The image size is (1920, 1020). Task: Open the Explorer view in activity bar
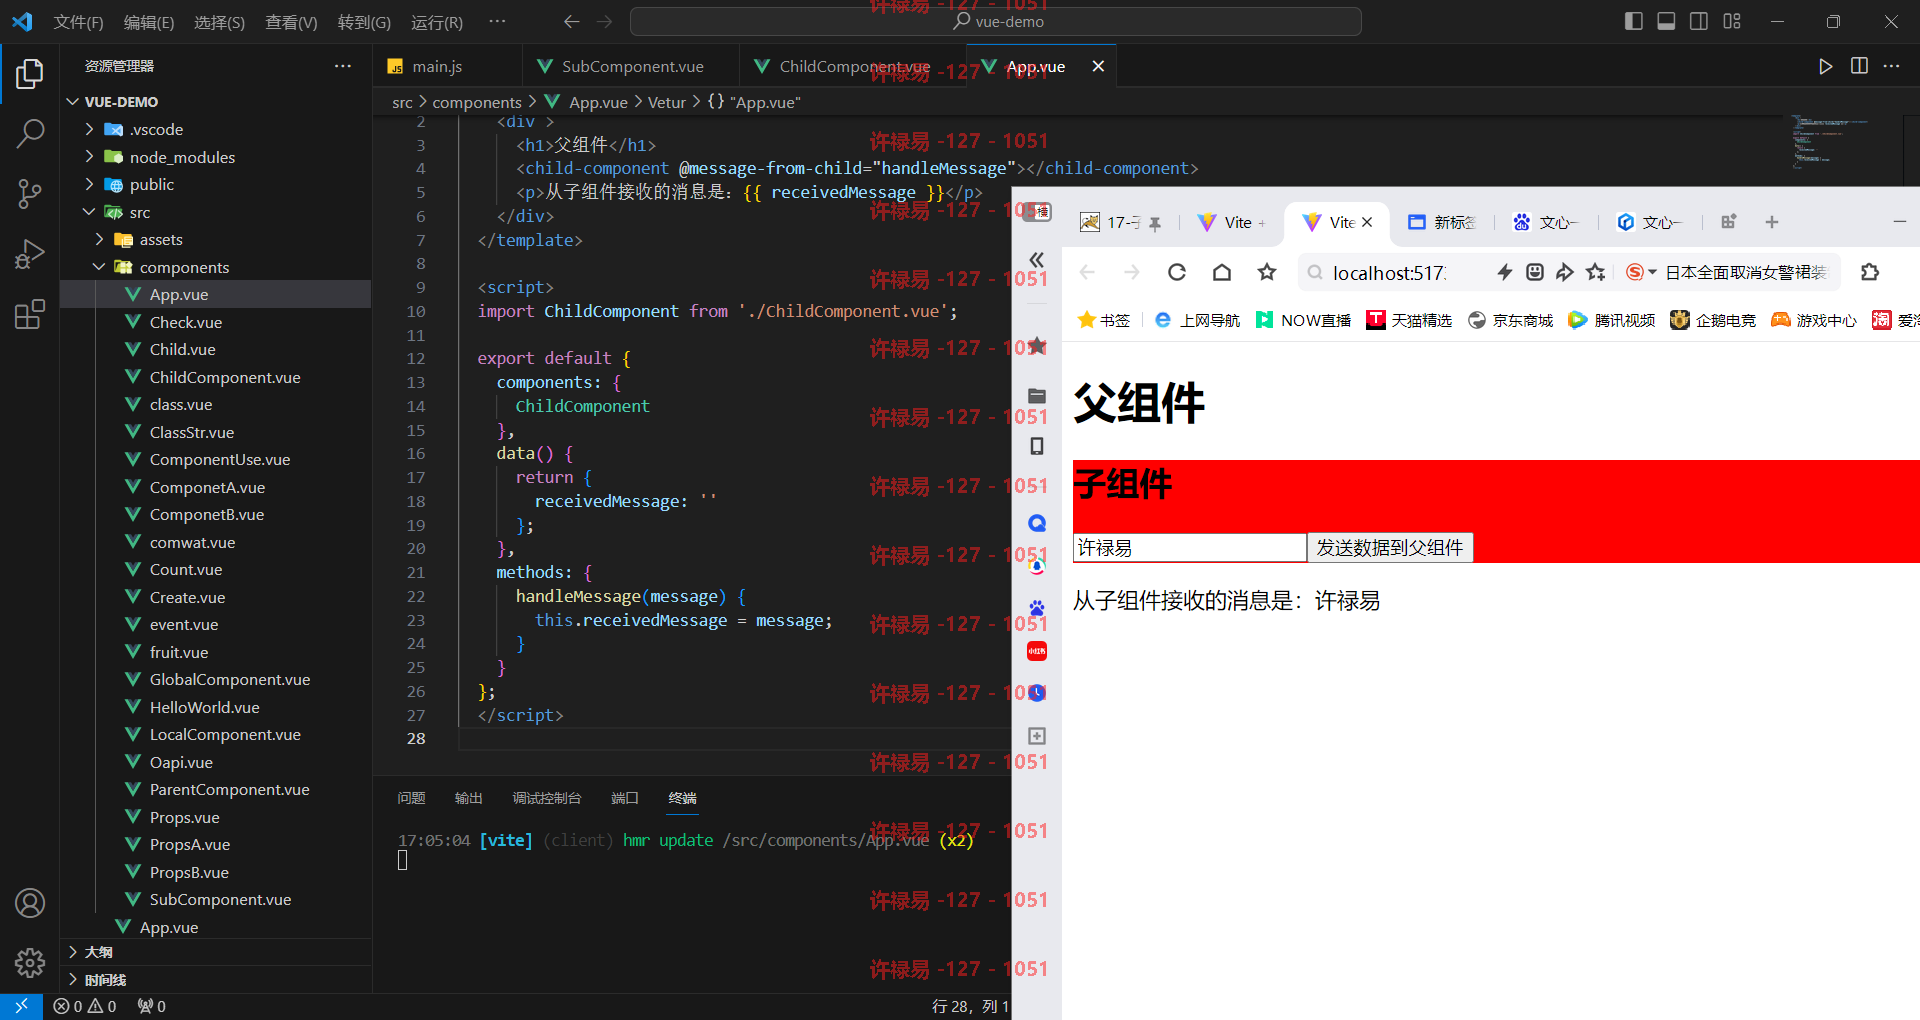click(x=30, y=74)
